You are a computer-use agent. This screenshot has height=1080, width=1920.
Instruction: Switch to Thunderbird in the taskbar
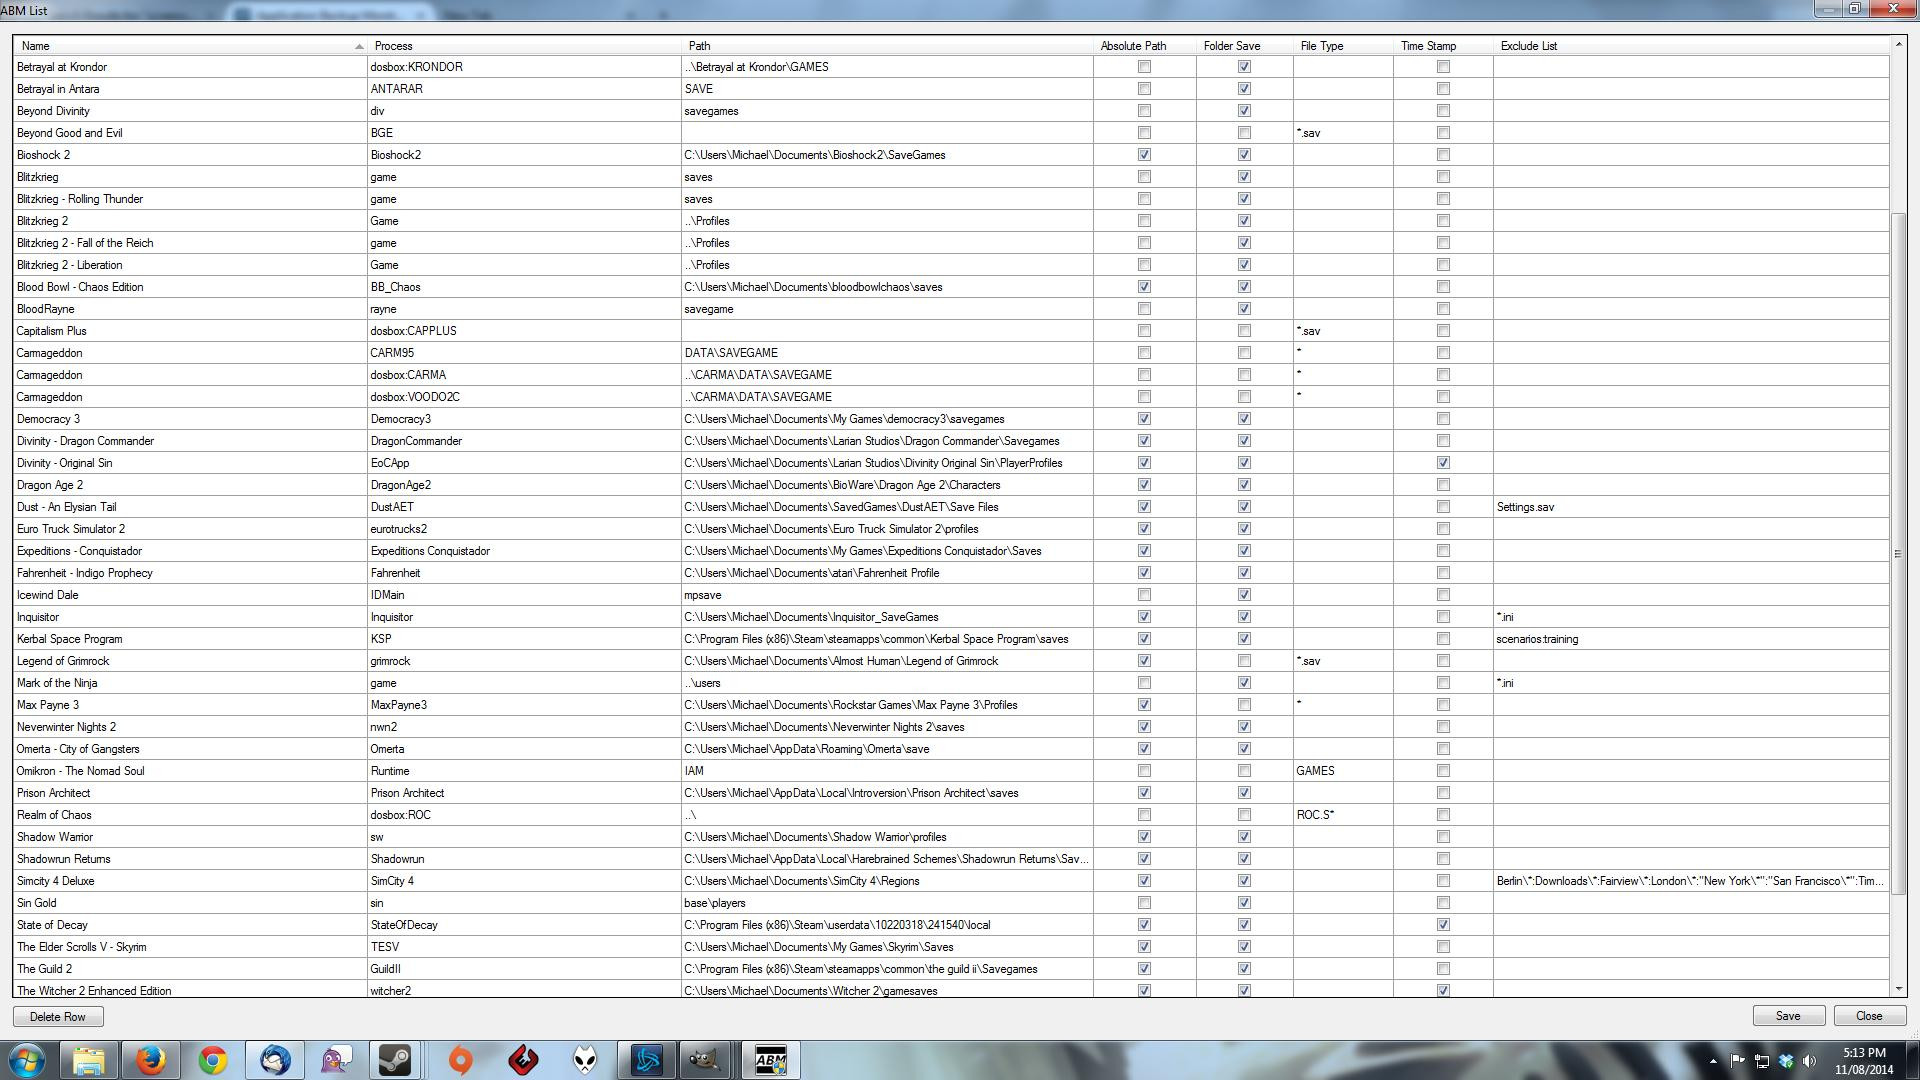275,1060
